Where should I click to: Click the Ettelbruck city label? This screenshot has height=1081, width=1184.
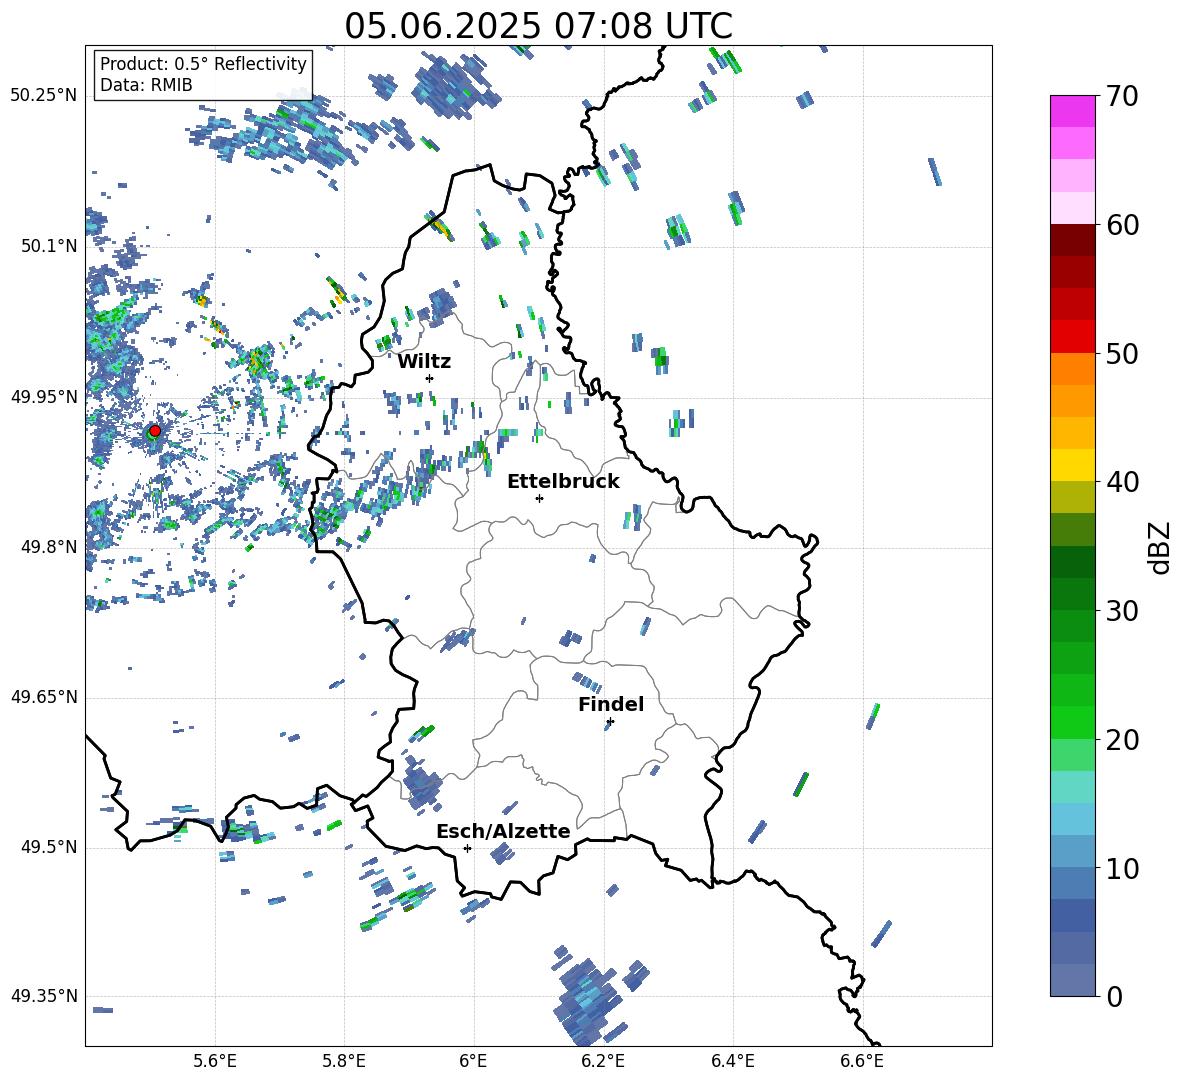click(x=563, y=482)
